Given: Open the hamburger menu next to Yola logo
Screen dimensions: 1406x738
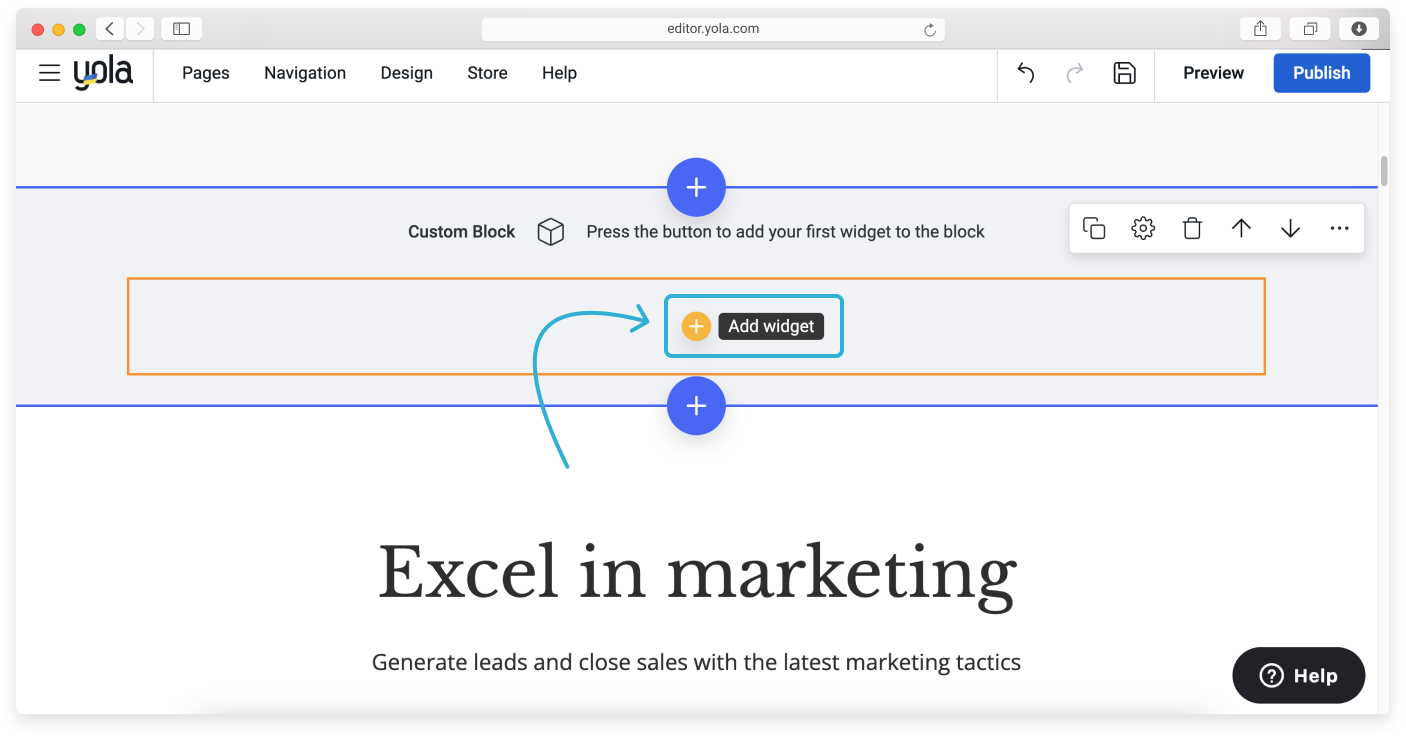Looking at the screenshot, I should [49, 73].
